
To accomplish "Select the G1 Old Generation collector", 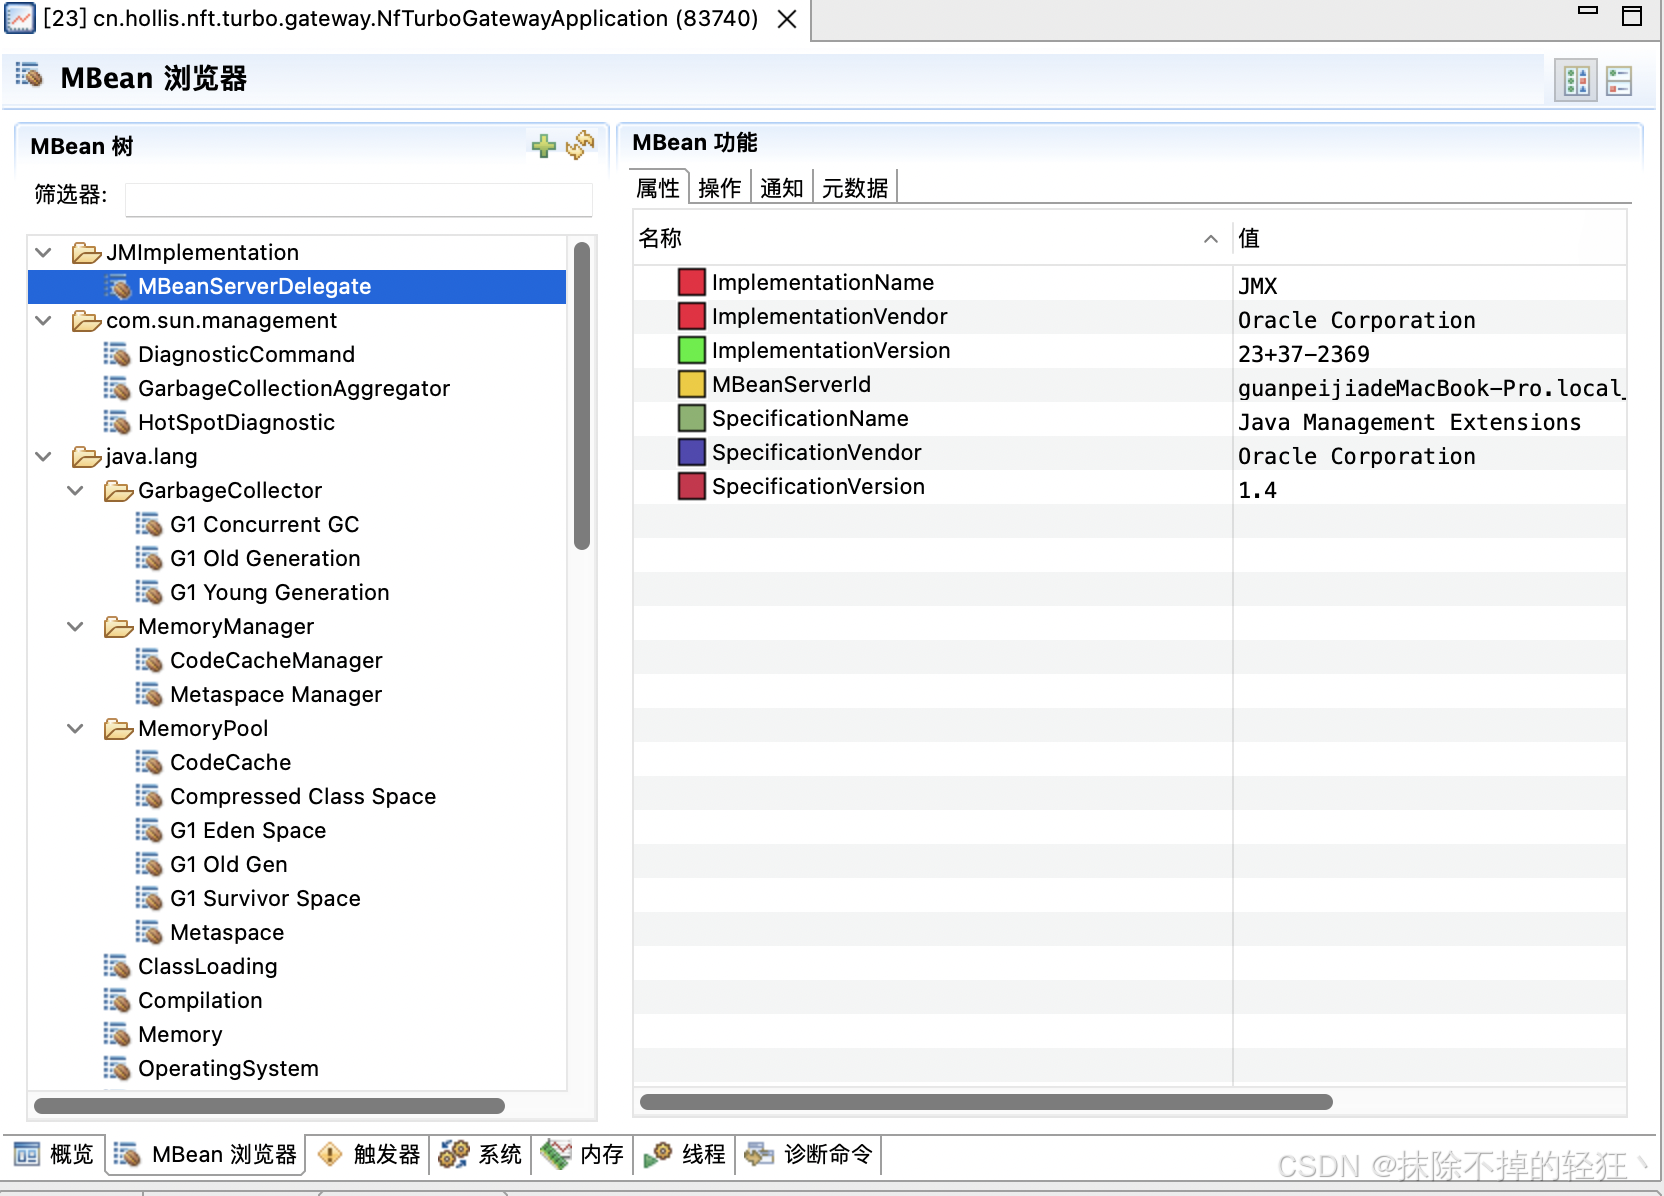I will click(264, 558).
